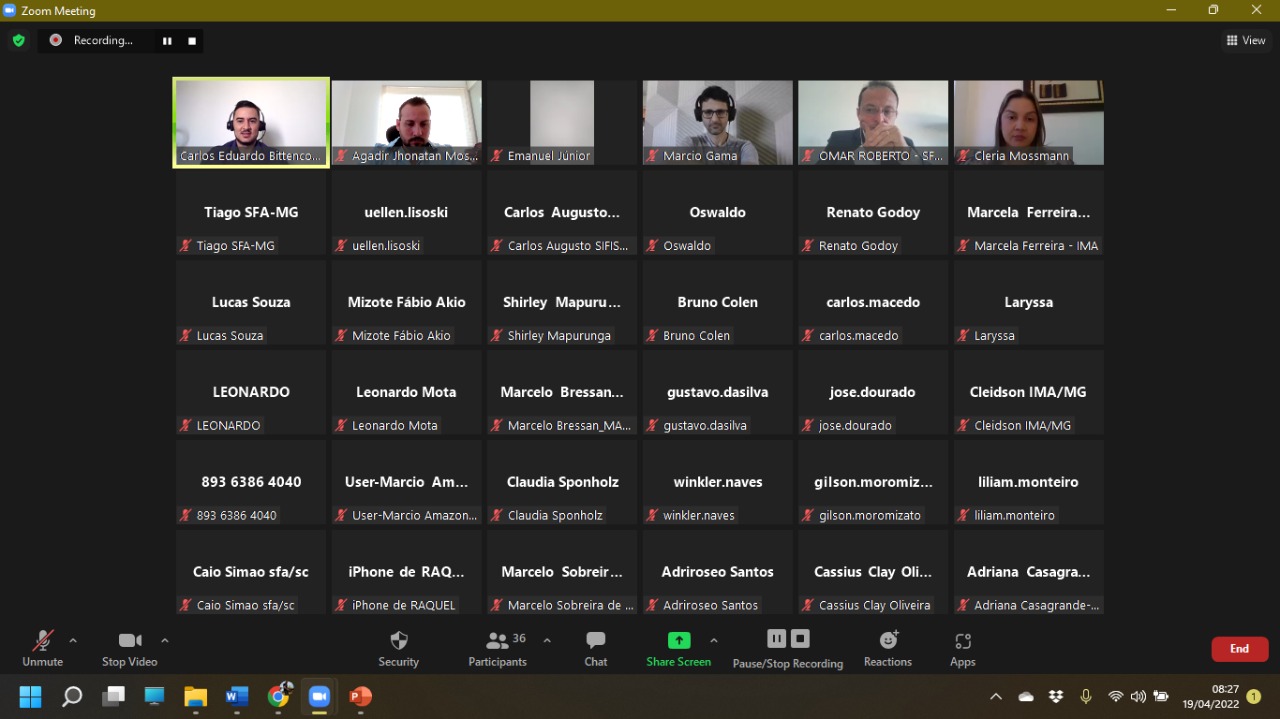Expand share options arrow beside Share Screen

714,640
